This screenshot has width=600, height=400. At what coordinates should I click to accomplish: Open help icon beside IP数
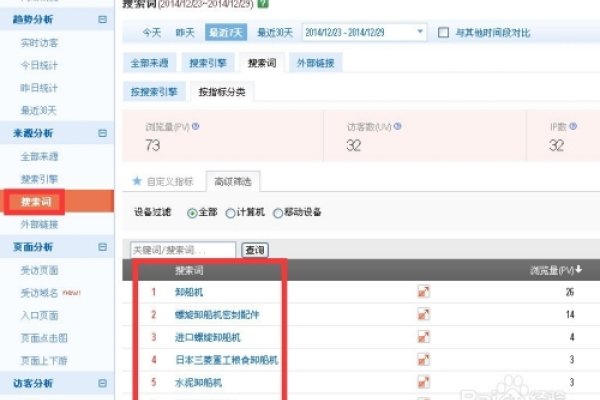(573, 126)
